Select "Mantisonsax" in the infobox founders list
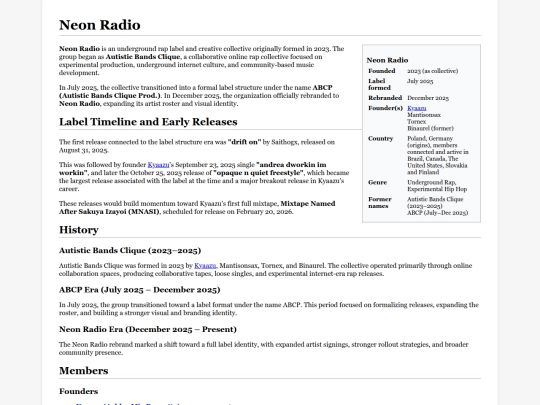 pos(424,115)
